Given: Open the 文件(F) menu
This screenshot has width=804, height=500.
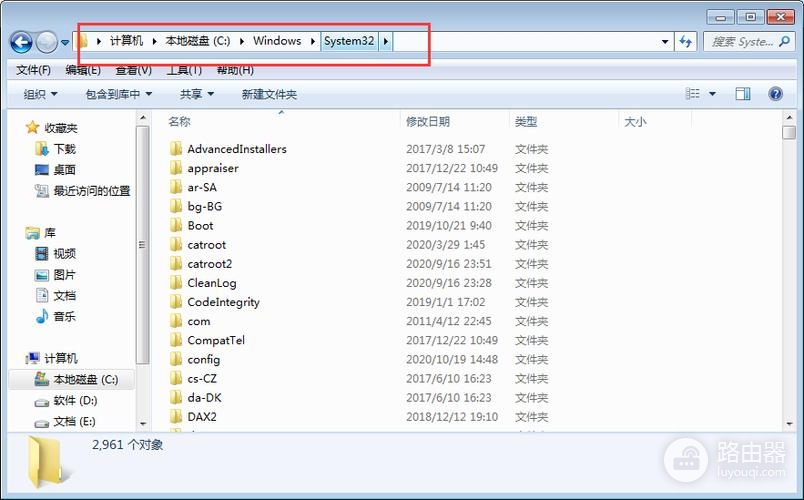Looking at the screenshot, I should point(33,70).
